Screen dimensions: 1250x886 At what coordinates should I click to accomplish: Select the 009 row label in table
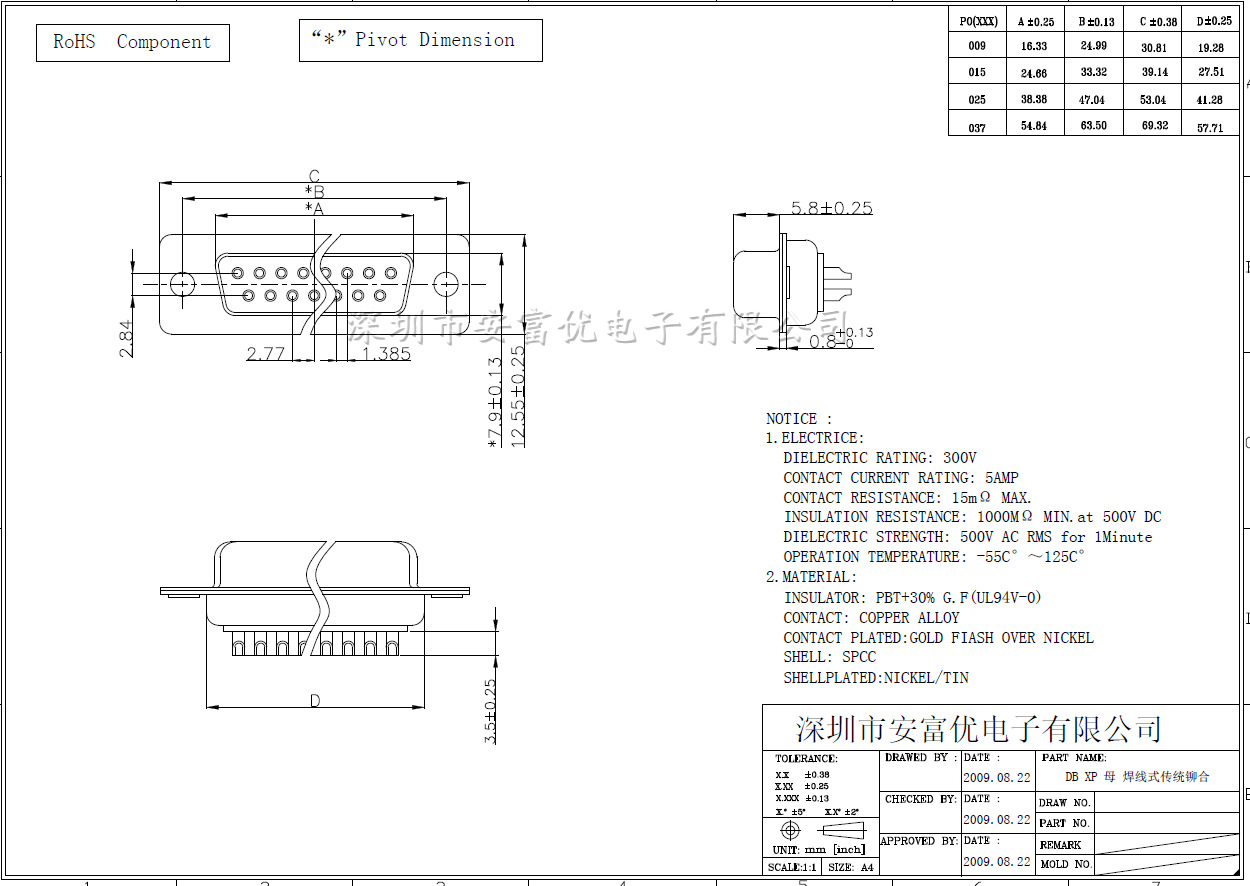click(977, 46)
